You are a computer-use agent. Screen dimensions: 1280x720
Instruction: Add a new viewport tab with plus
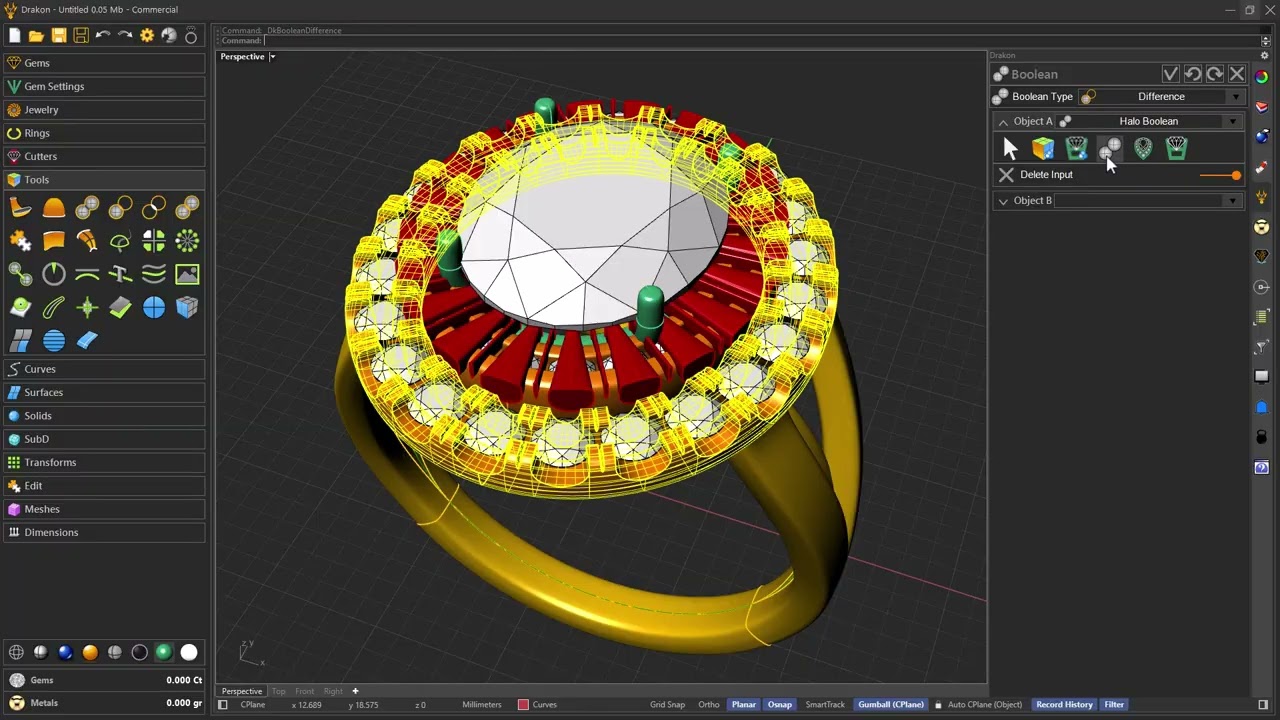tap(355, 691)
